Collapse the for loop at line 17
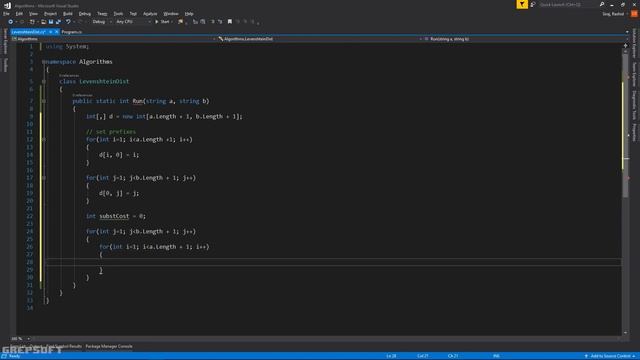 coord(44,178)
